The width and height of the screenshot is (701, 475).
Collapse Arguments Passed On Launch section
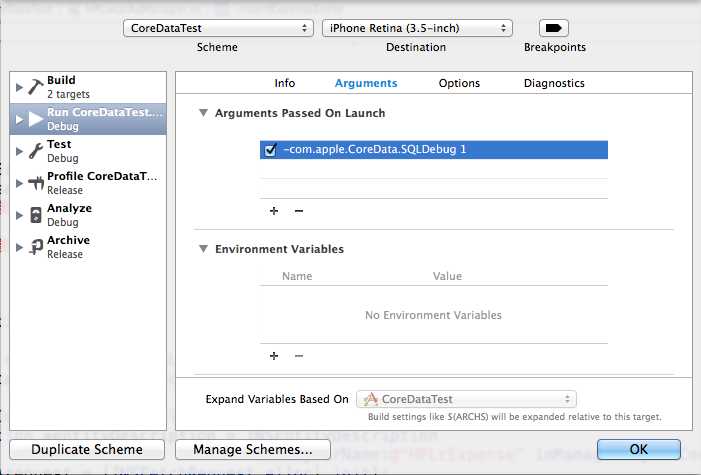(x=203, y=113)
